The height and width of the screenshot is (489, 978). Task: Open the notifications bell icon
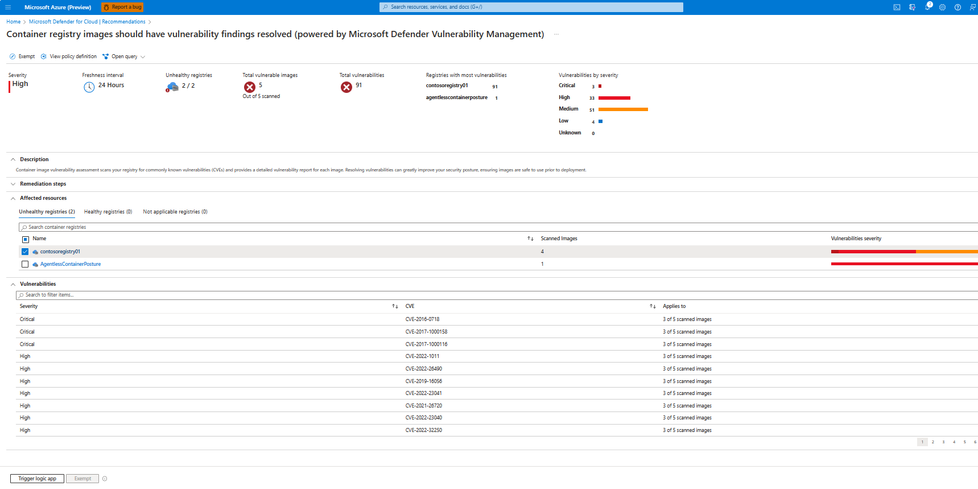tap(927, 7)
